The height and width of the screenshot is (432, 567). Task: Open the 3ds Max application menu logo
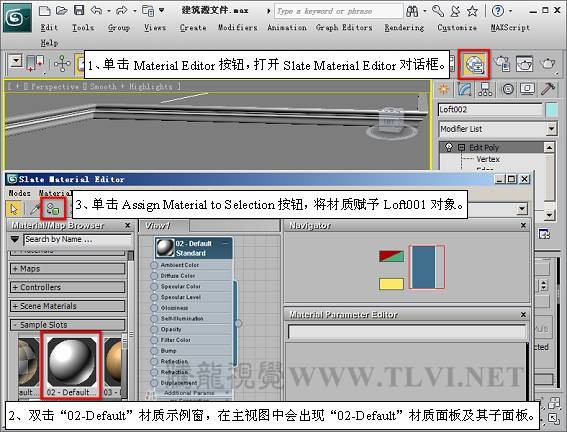tap(17, 17)
